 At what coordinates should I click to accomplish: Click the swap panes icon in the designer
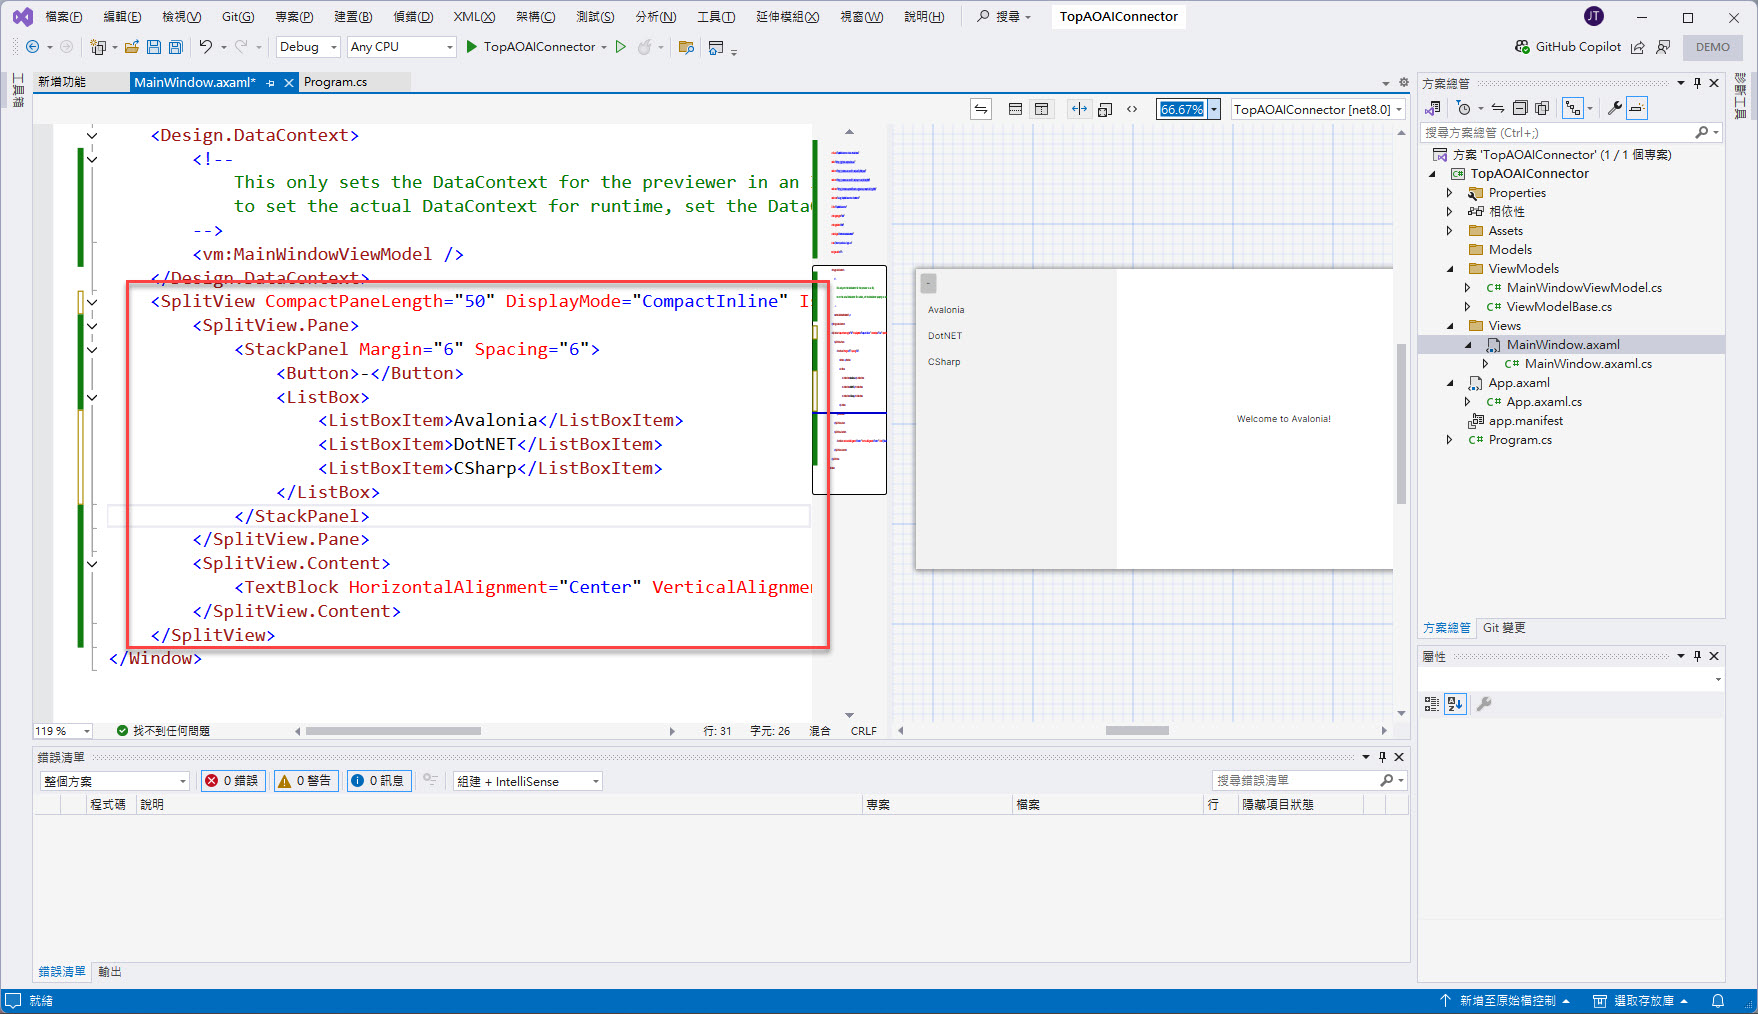(x=981, y=109)
